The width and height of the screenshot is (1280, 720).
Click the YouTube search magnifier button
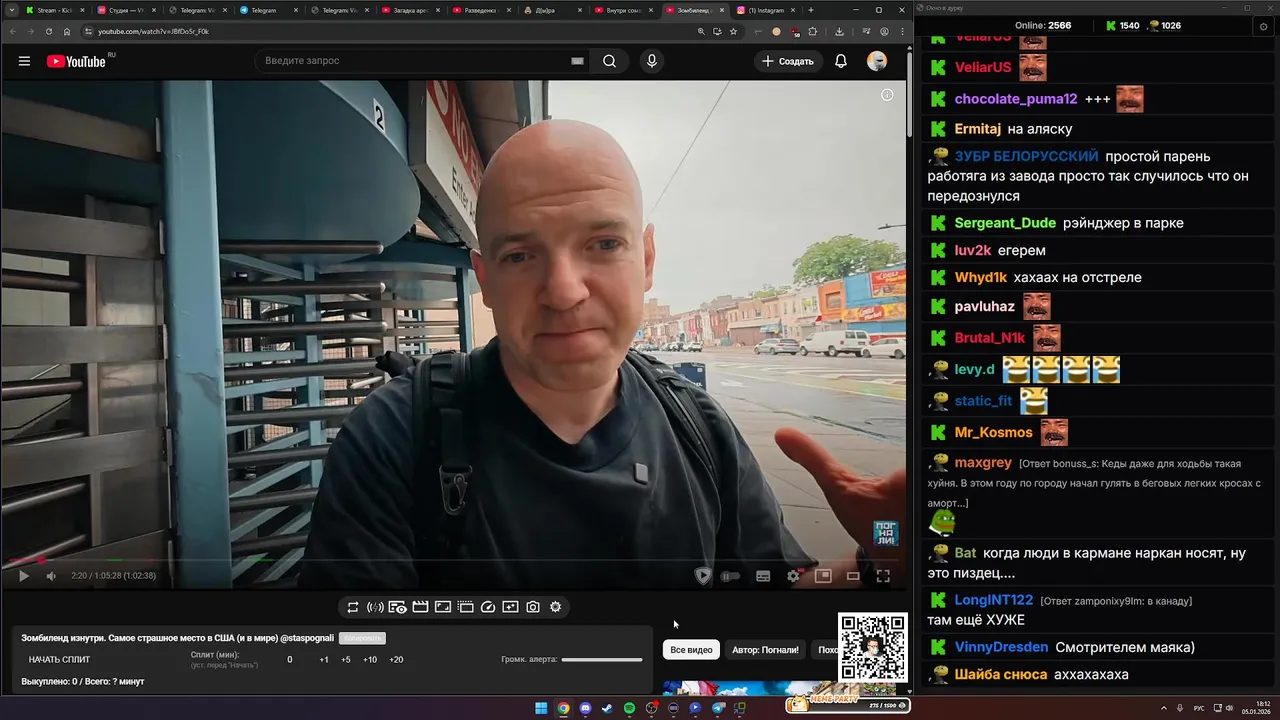click(x=609, y=61)
